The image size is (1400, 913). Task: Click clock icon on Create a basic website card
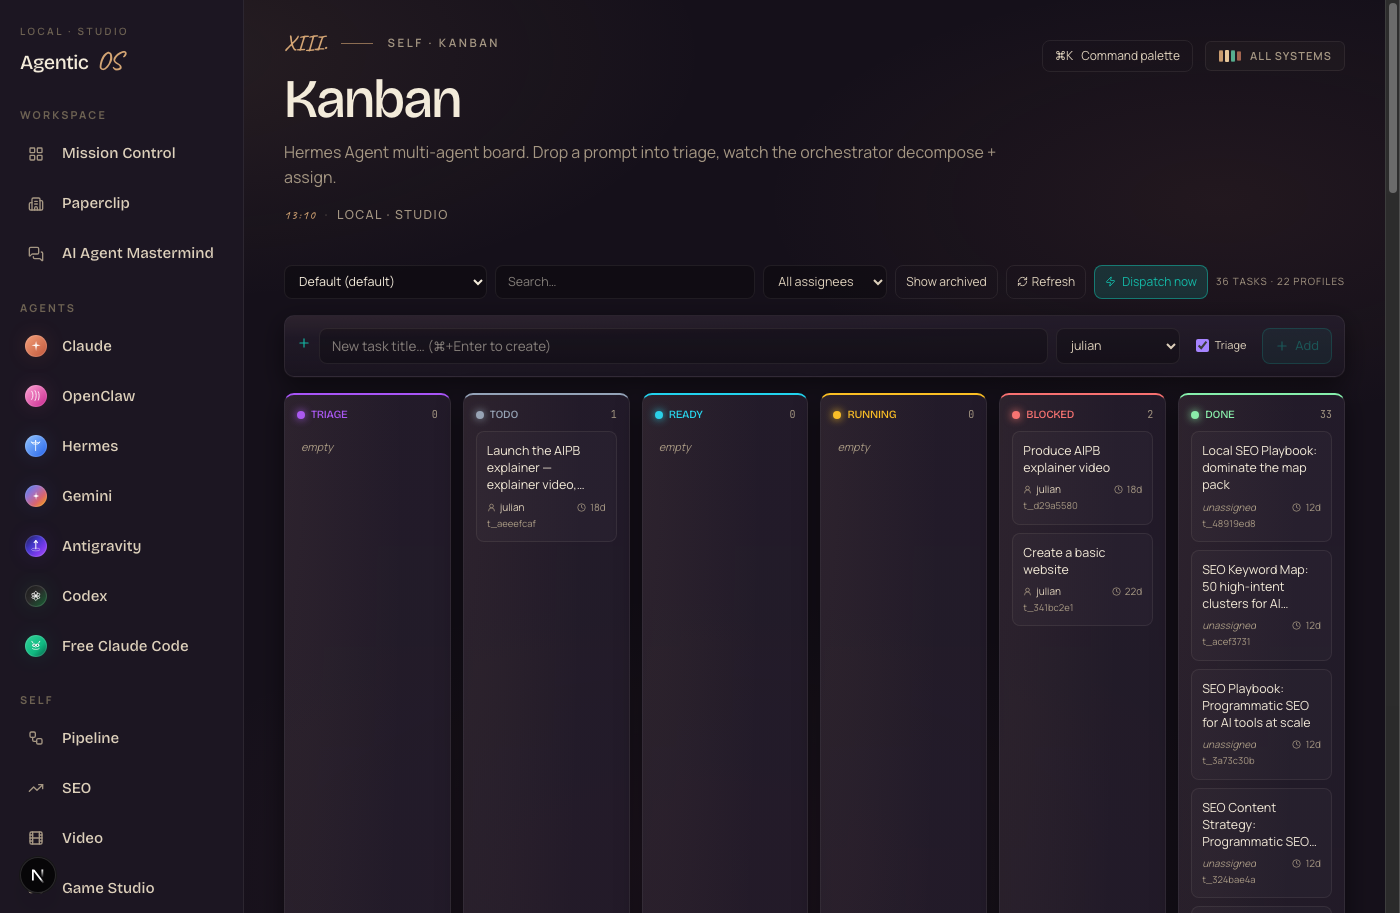[1117, 592]
